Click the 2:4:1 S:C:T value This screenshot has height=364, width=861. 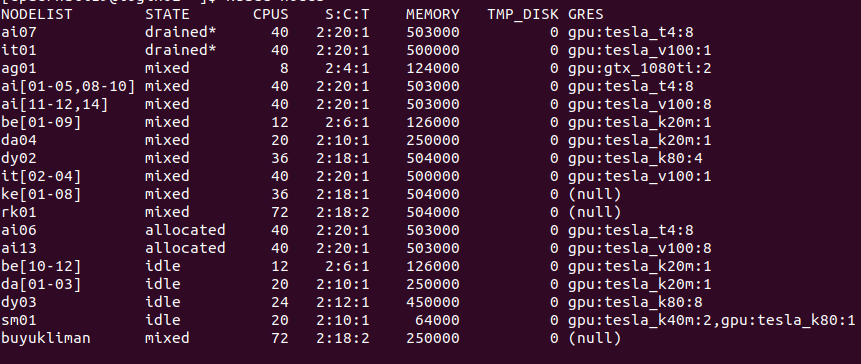click(347, 69)
